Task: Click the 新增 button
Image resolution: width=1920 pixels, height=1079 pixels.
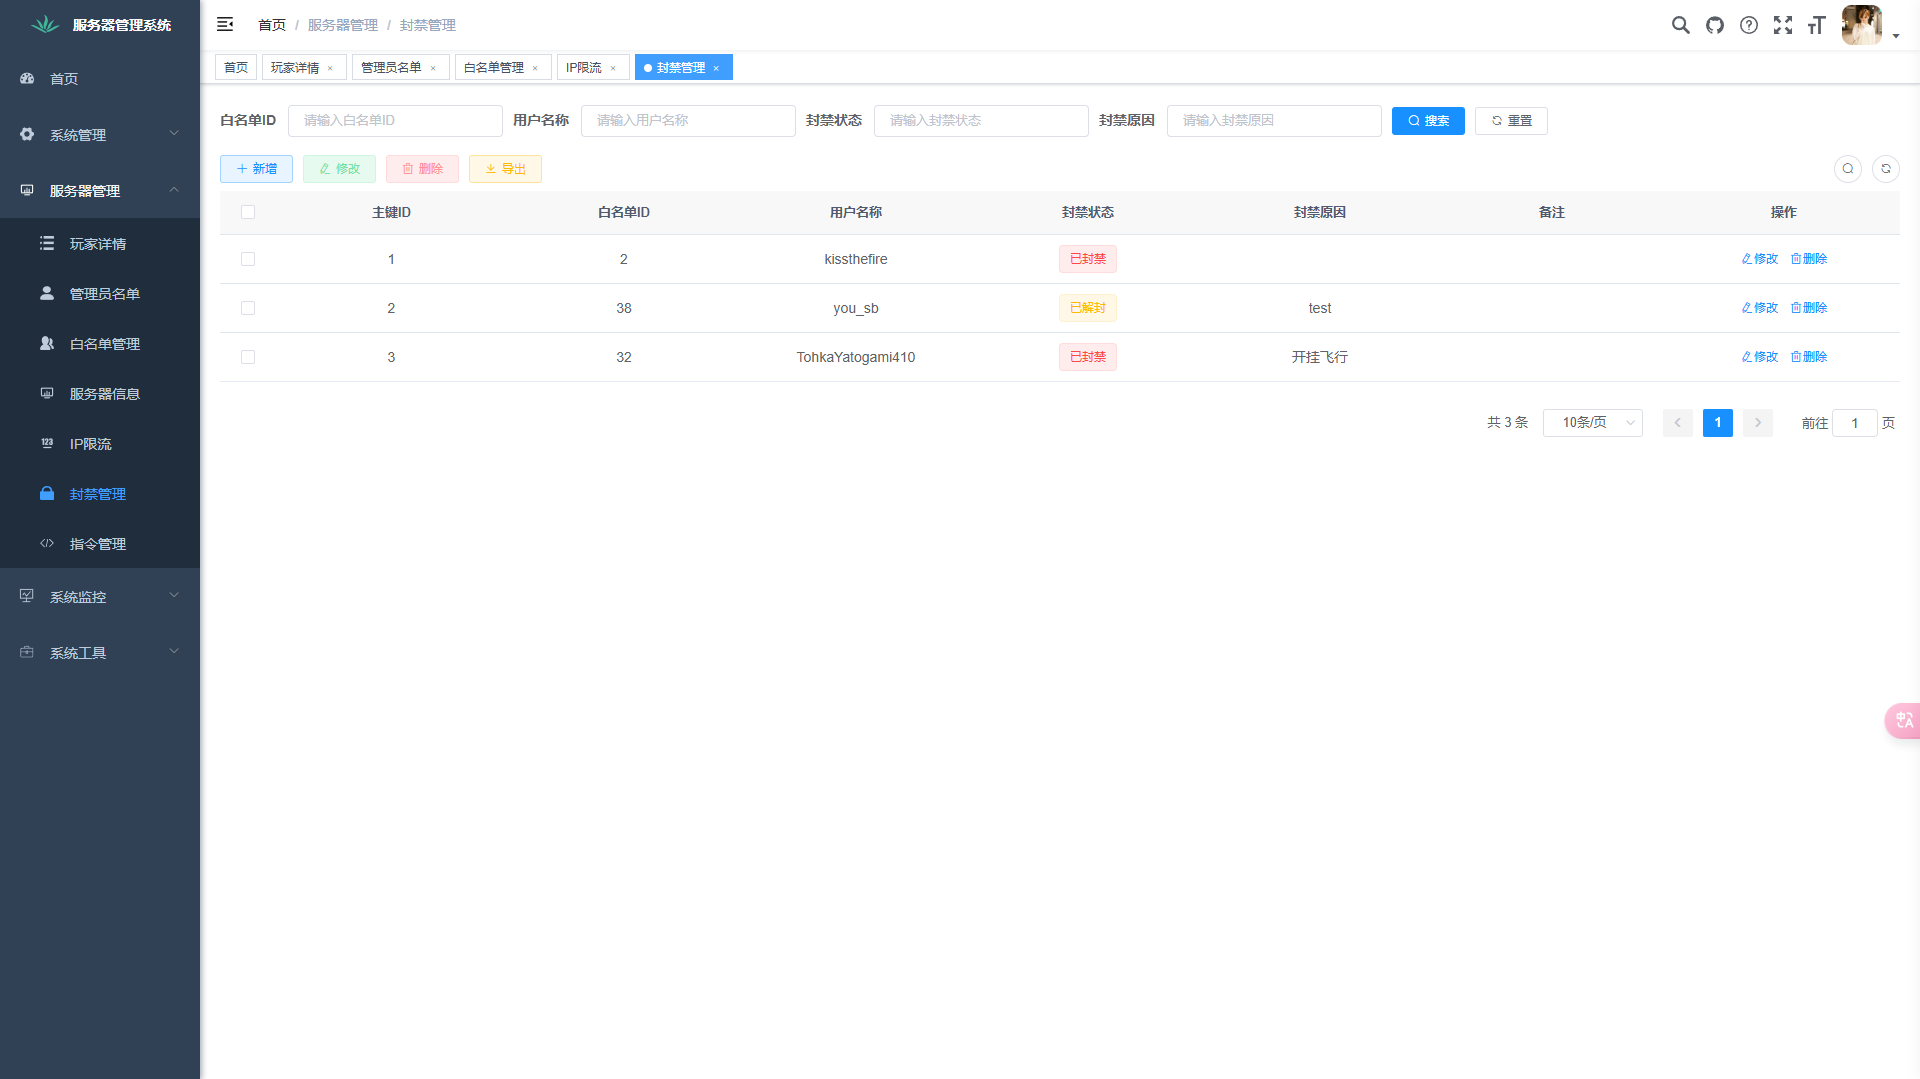Action: click(x=256, y=169)
